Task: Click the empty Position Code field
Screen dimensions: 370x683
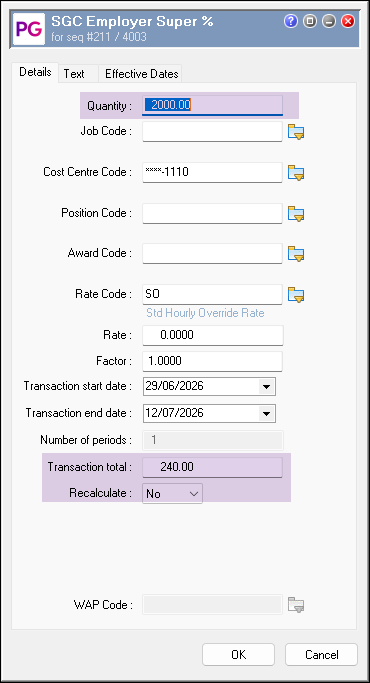Action: tap(212, 213)
